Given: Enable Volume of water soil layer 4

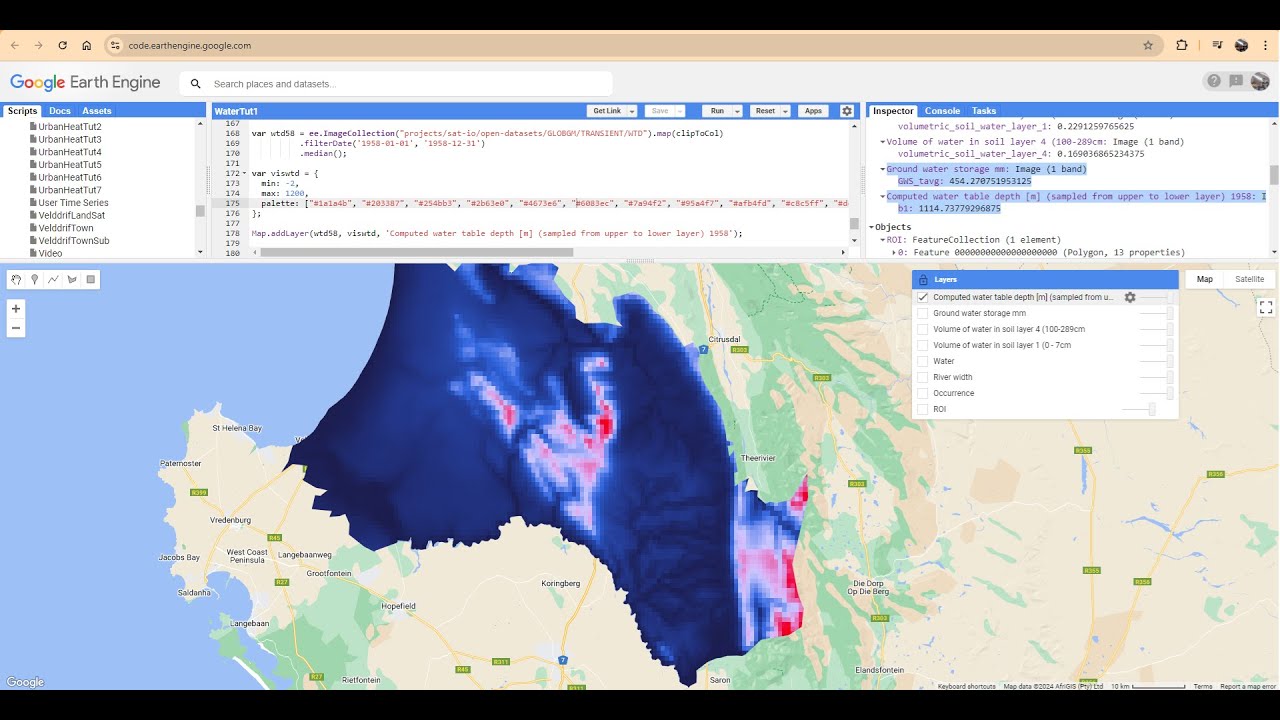Looking at the screenshot, I should [x=923, y=329].
